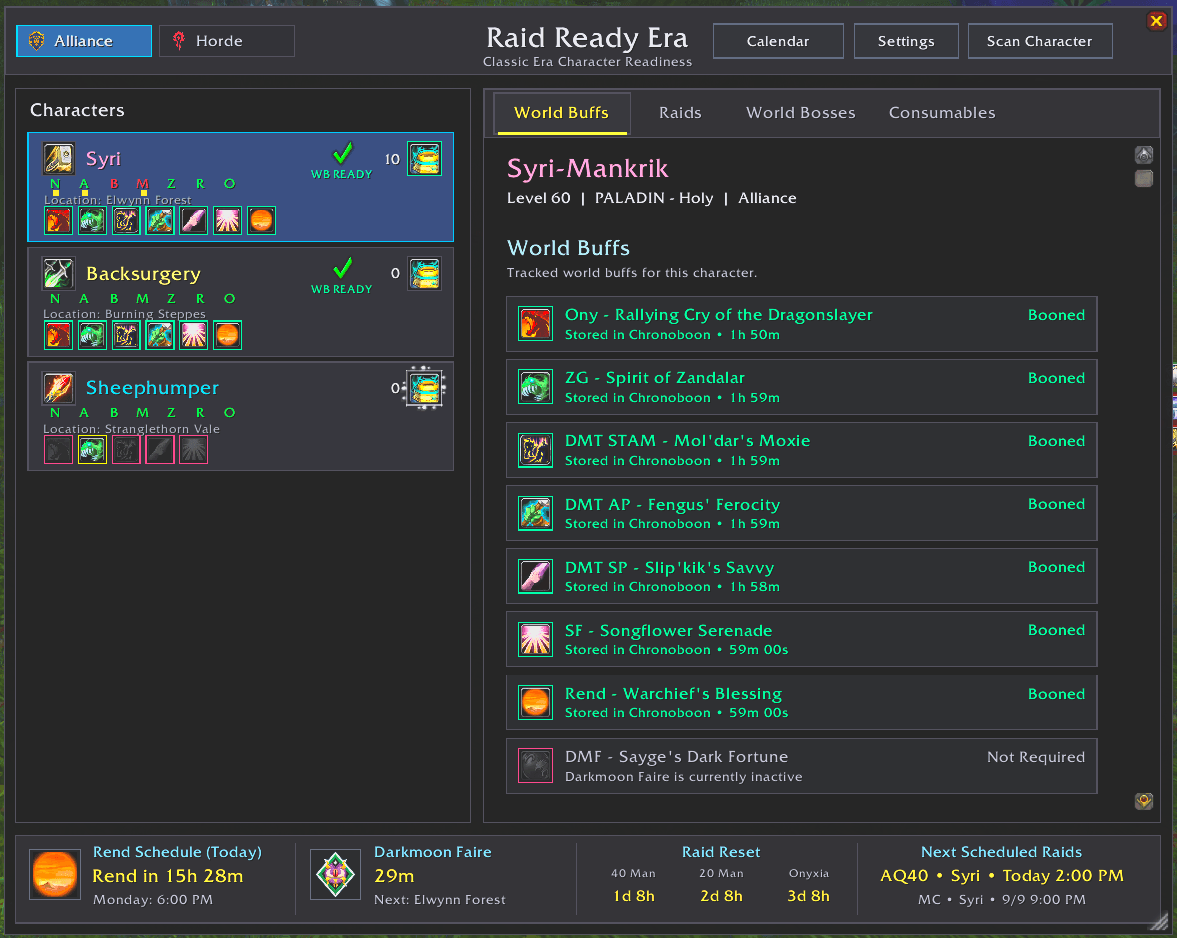Click Backsurgery's Warchief's Blessing buff icon
Viewport: 1177px width, 938px height.
coord(227,335)
